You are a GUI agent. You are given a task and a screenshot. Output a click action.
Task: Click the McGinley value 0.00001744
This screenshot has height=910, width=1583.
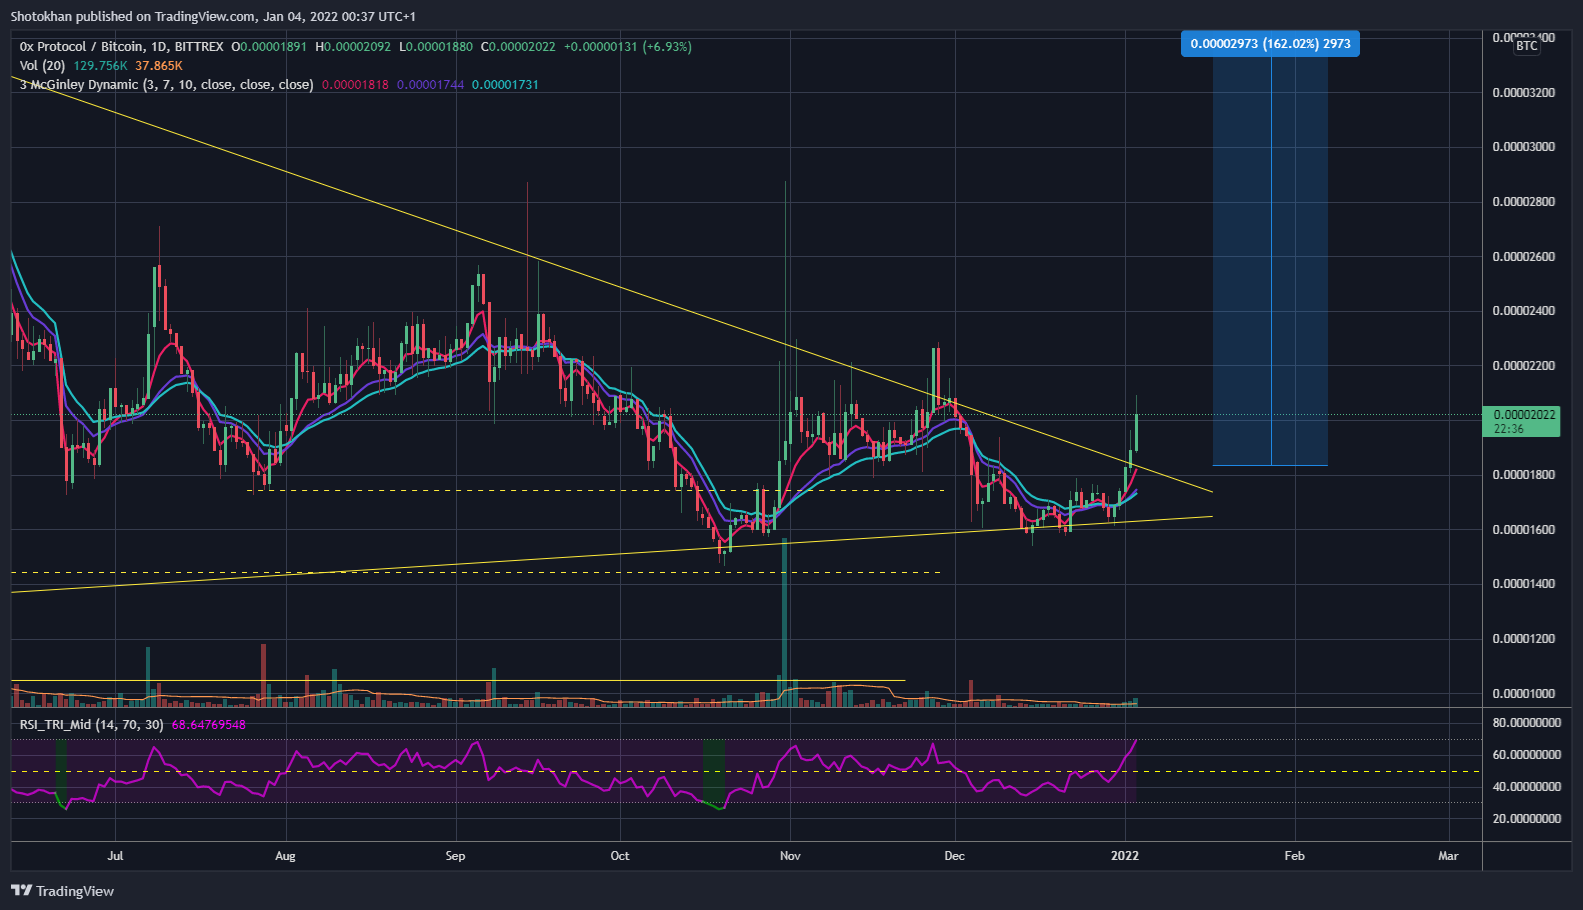430,85
